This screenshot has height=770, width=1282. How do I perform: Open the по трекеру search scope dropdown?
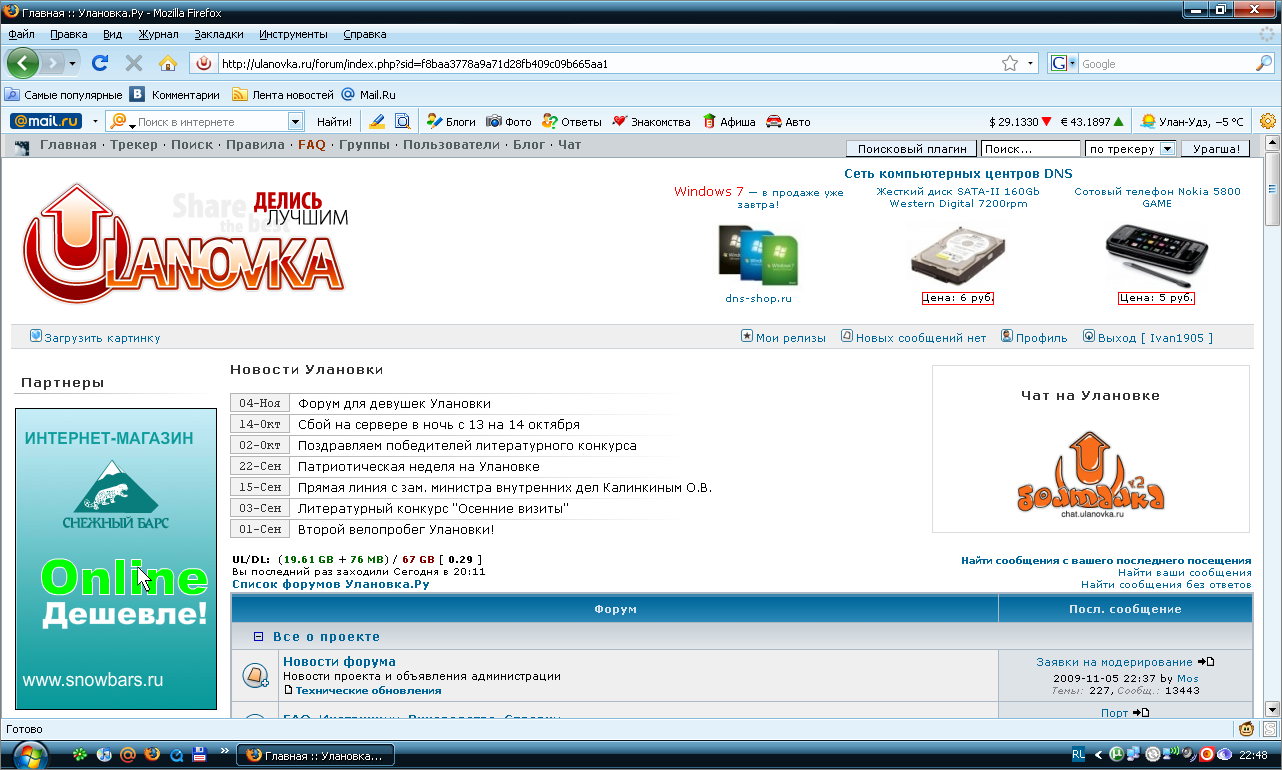point(1166,149)
